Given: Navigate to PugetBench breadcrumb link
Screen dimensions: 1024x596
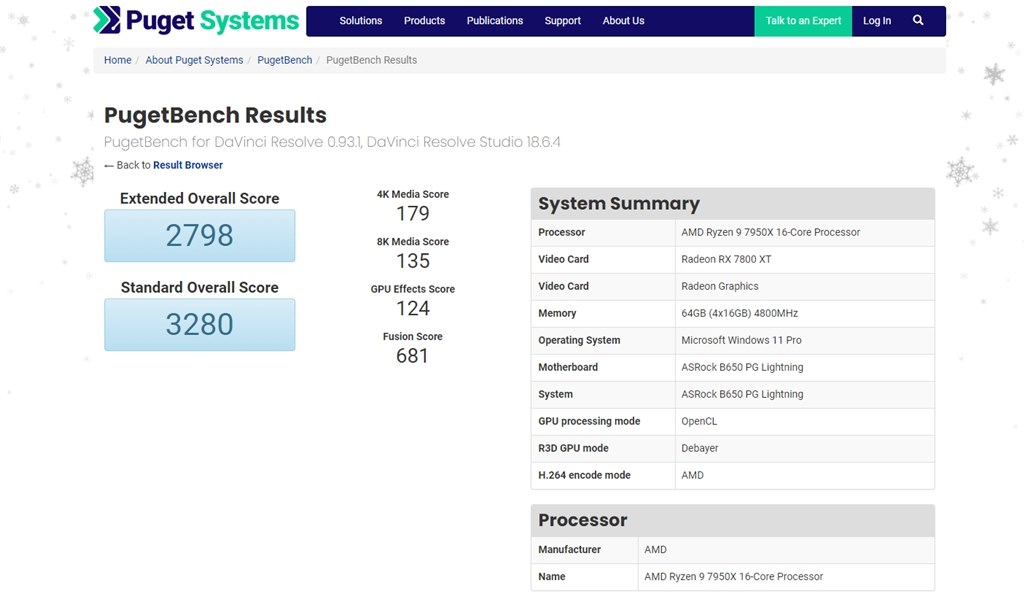Looking at the screenshot, I should [284, 60].
